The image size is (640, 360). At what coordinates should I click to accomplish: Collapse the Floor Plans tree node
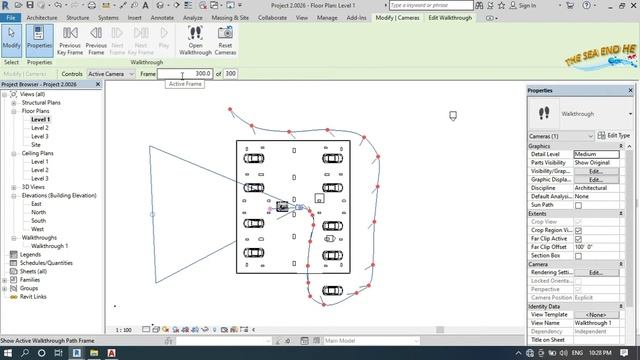click(14, 111)
